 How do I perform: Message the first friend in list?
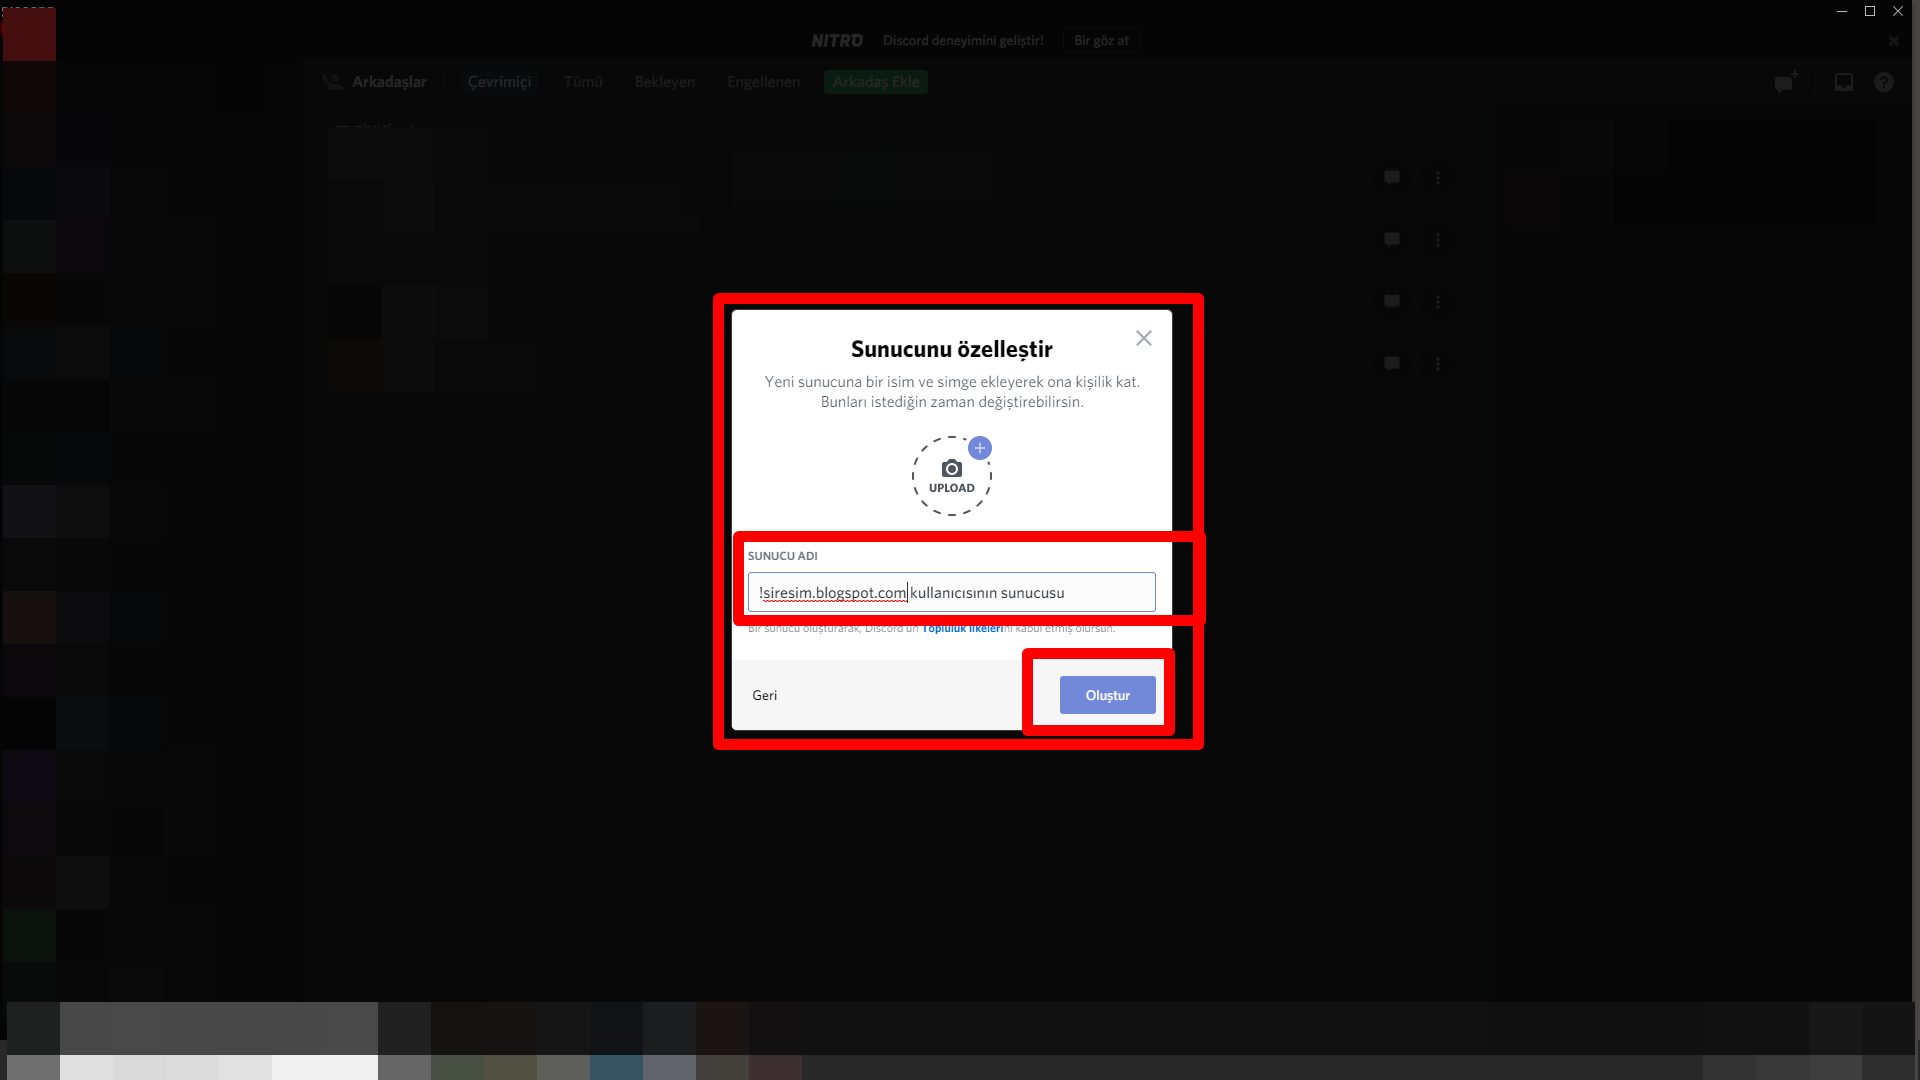coord(1392,178)
